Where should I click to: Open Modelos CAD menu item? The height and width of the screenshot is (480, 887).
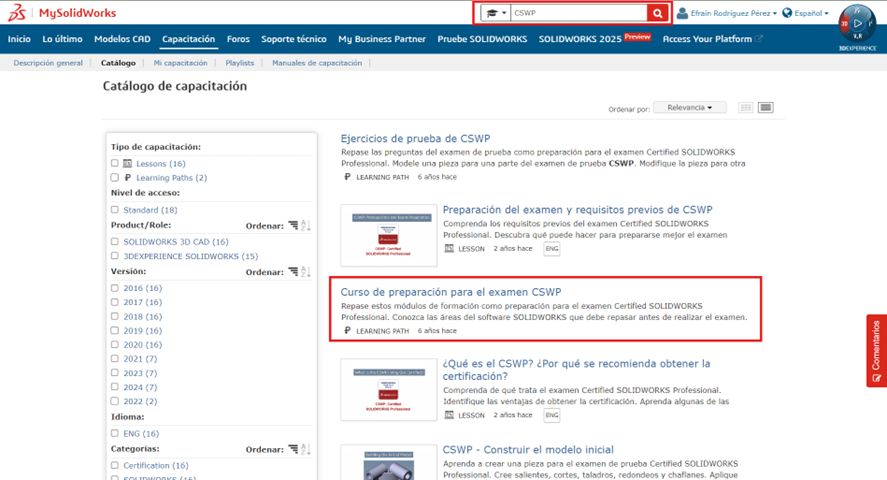click(x=122, y=39)
